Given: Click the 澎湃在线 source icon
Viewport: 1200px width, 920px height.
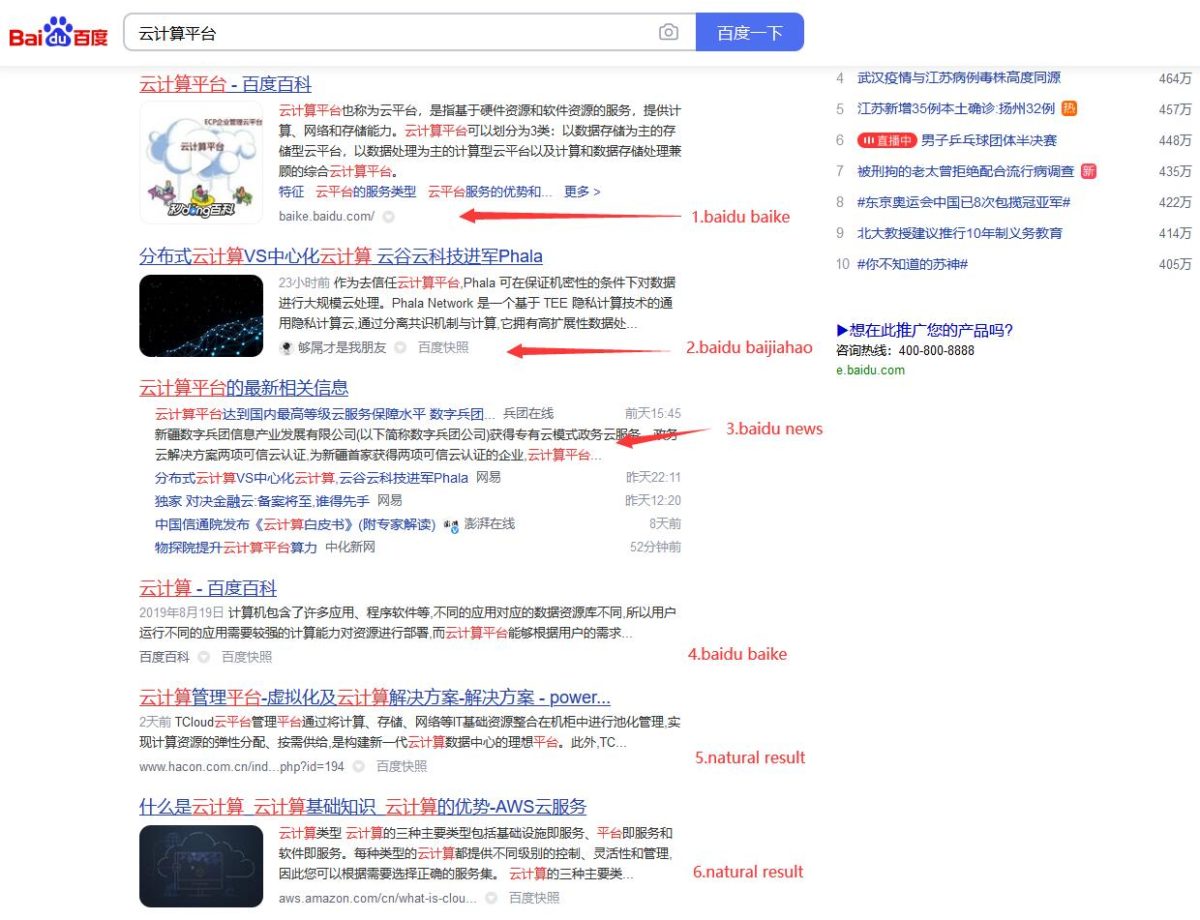Looking at the screenshot, I should pos(451,524).
